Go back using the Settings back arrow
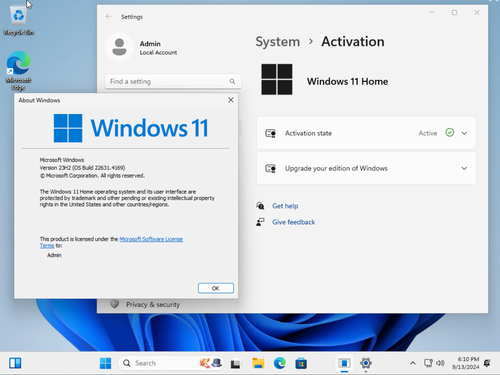The image size is (500, 375). [108, 16]
